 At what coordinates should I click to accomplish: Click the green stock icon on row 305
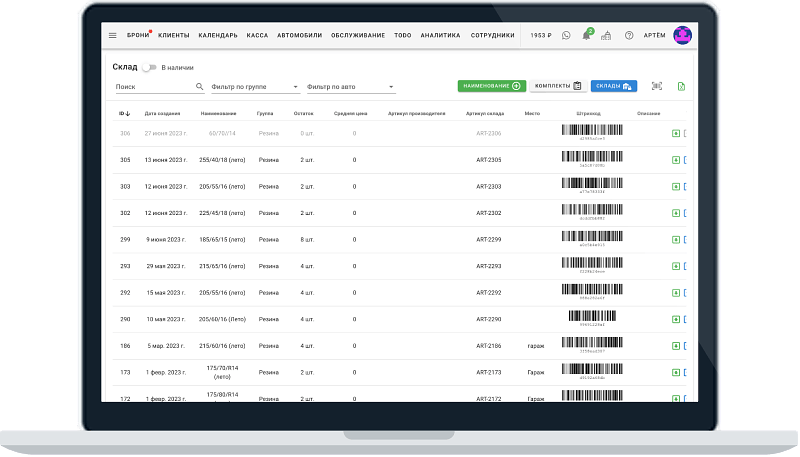point(676,160)
